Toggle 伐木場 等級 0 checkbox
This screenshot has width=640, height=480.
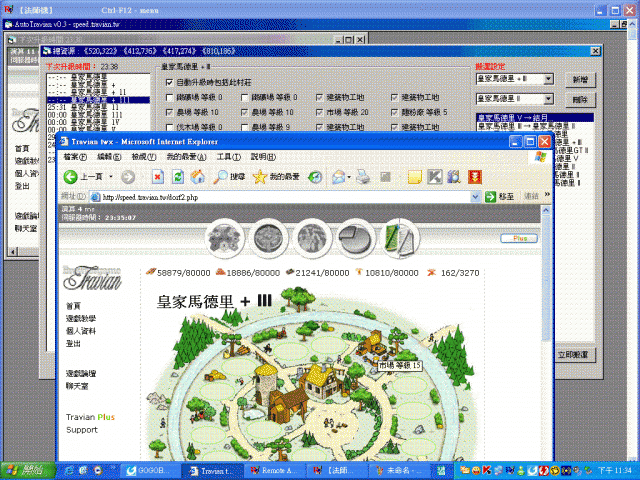click(169, 127)
